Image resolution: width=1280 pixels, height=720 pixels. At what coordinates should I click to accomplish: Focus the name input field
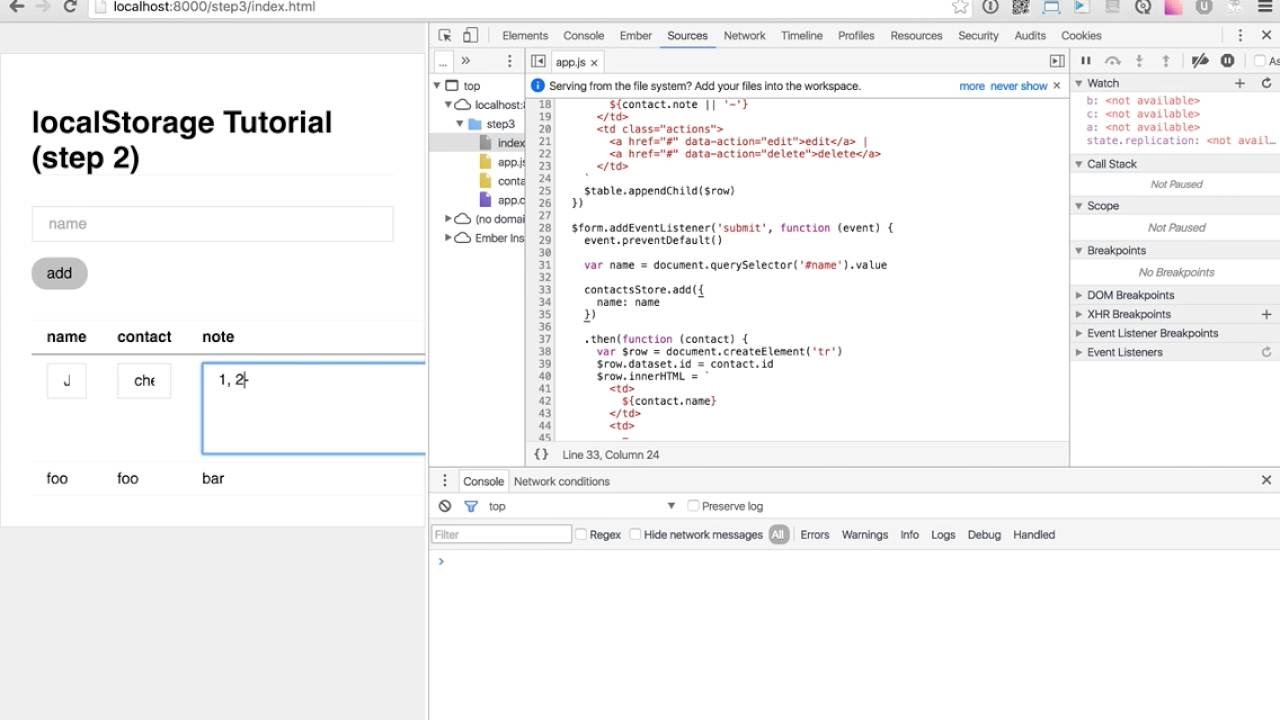(213, 224)
